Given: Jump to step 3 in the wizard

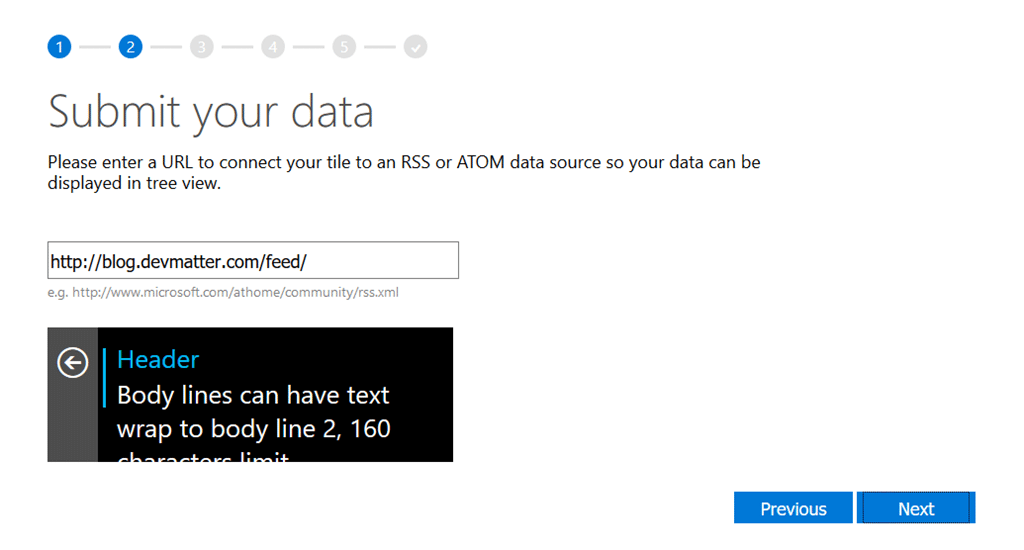Looking at the screenshot, I should click(x=202, y=47).
